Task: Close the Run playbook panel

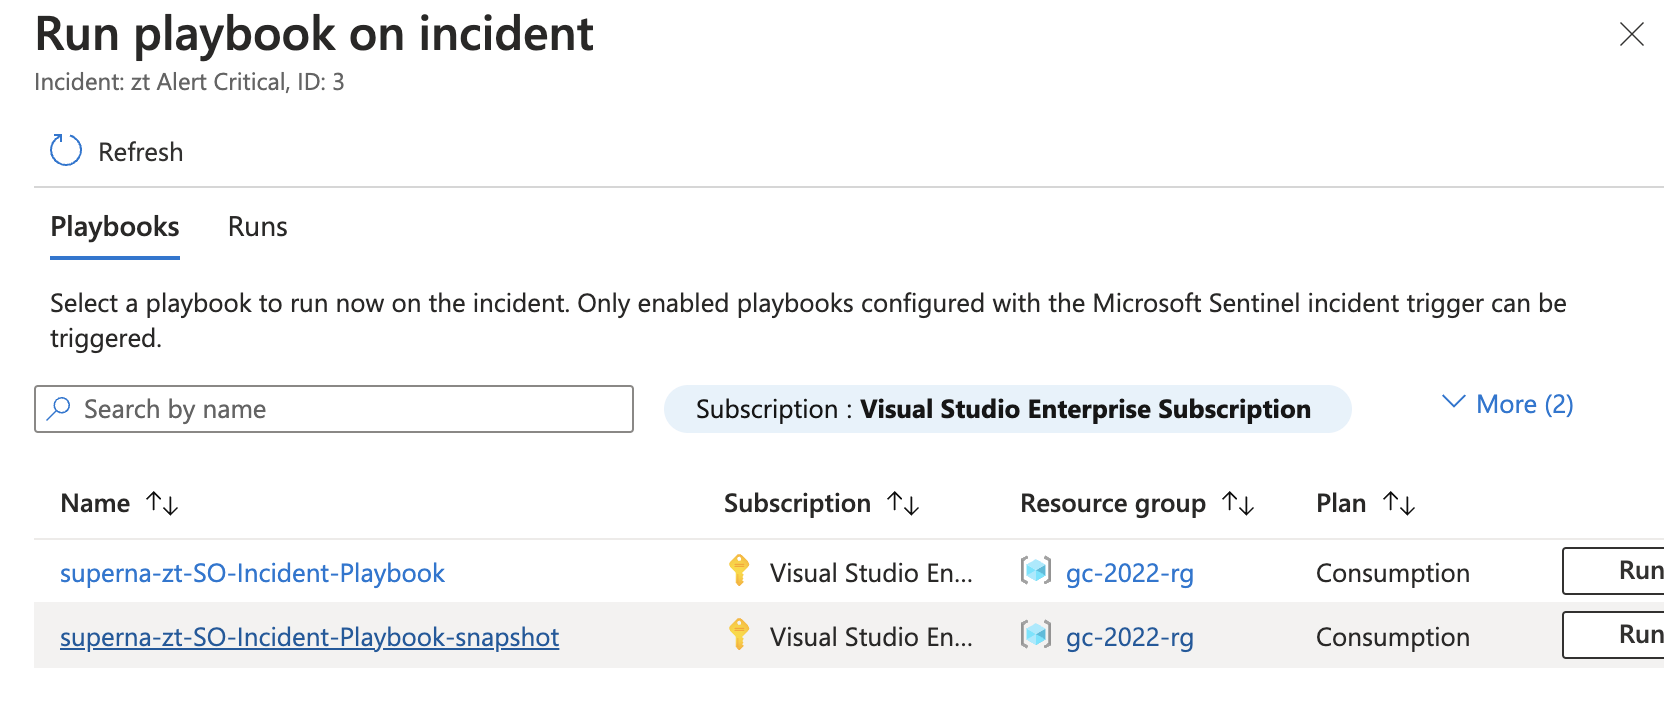Action: [x=1631, y=34]
